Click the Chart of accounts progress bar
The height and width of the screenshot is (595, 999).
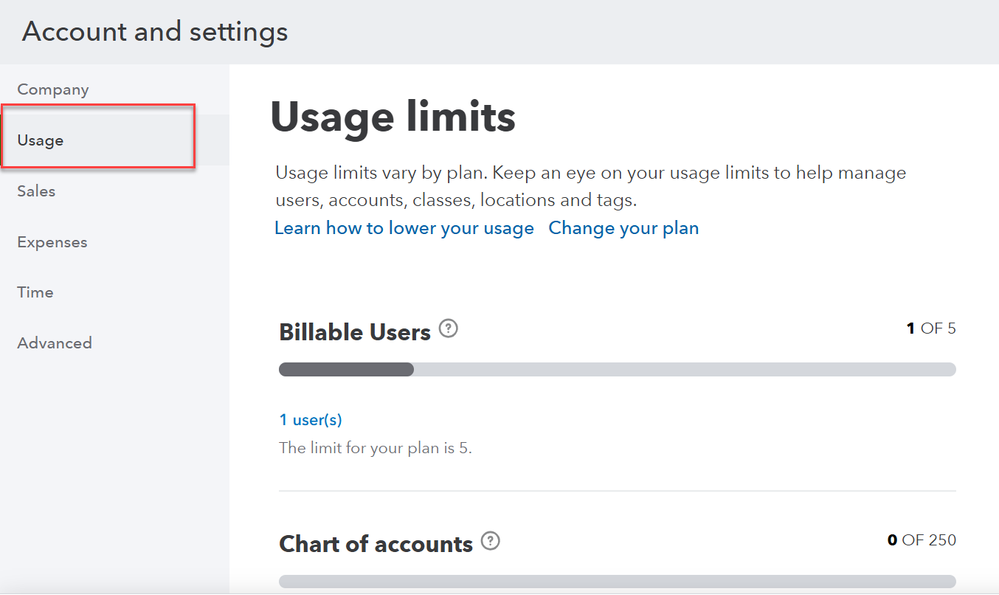617,582
